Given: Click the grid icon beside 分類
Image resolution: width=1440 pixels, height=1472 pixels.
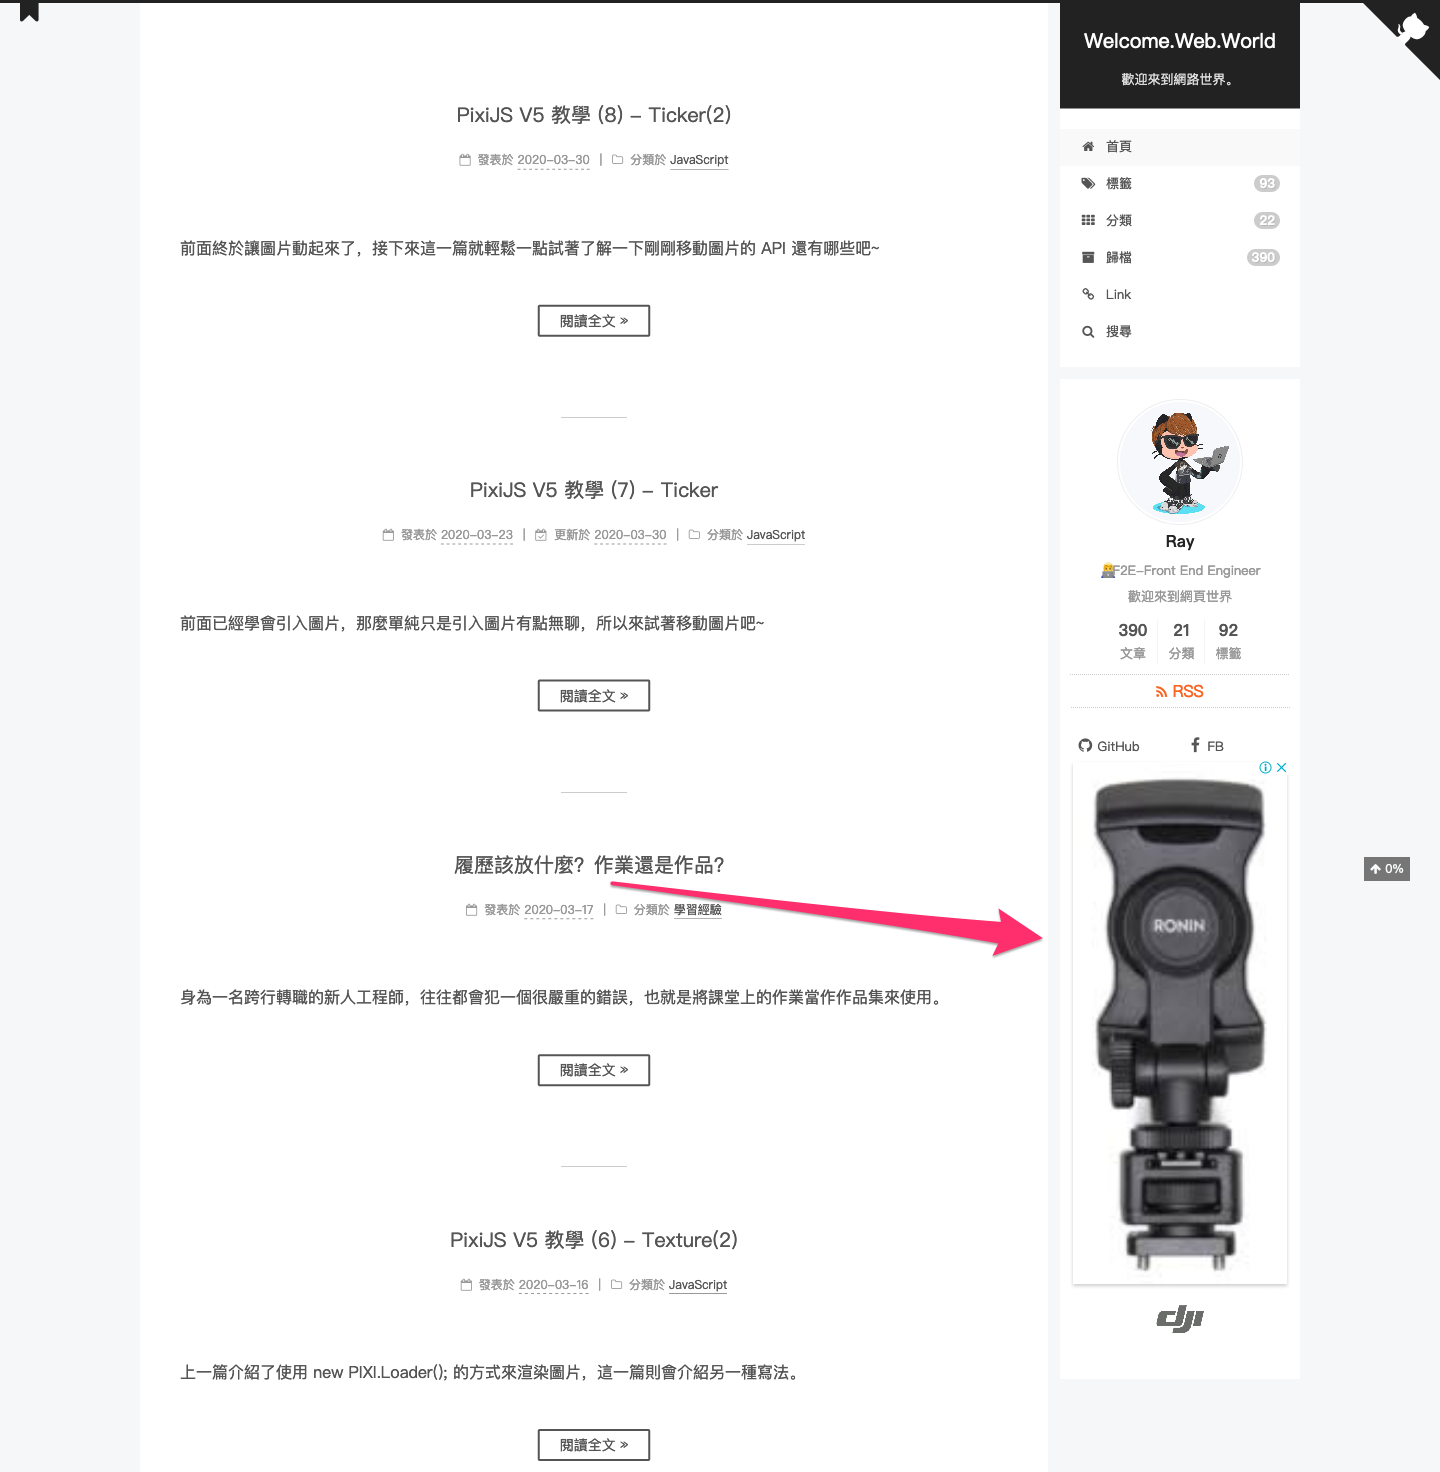Looking at the screenshot, I should pos(1088,220).
